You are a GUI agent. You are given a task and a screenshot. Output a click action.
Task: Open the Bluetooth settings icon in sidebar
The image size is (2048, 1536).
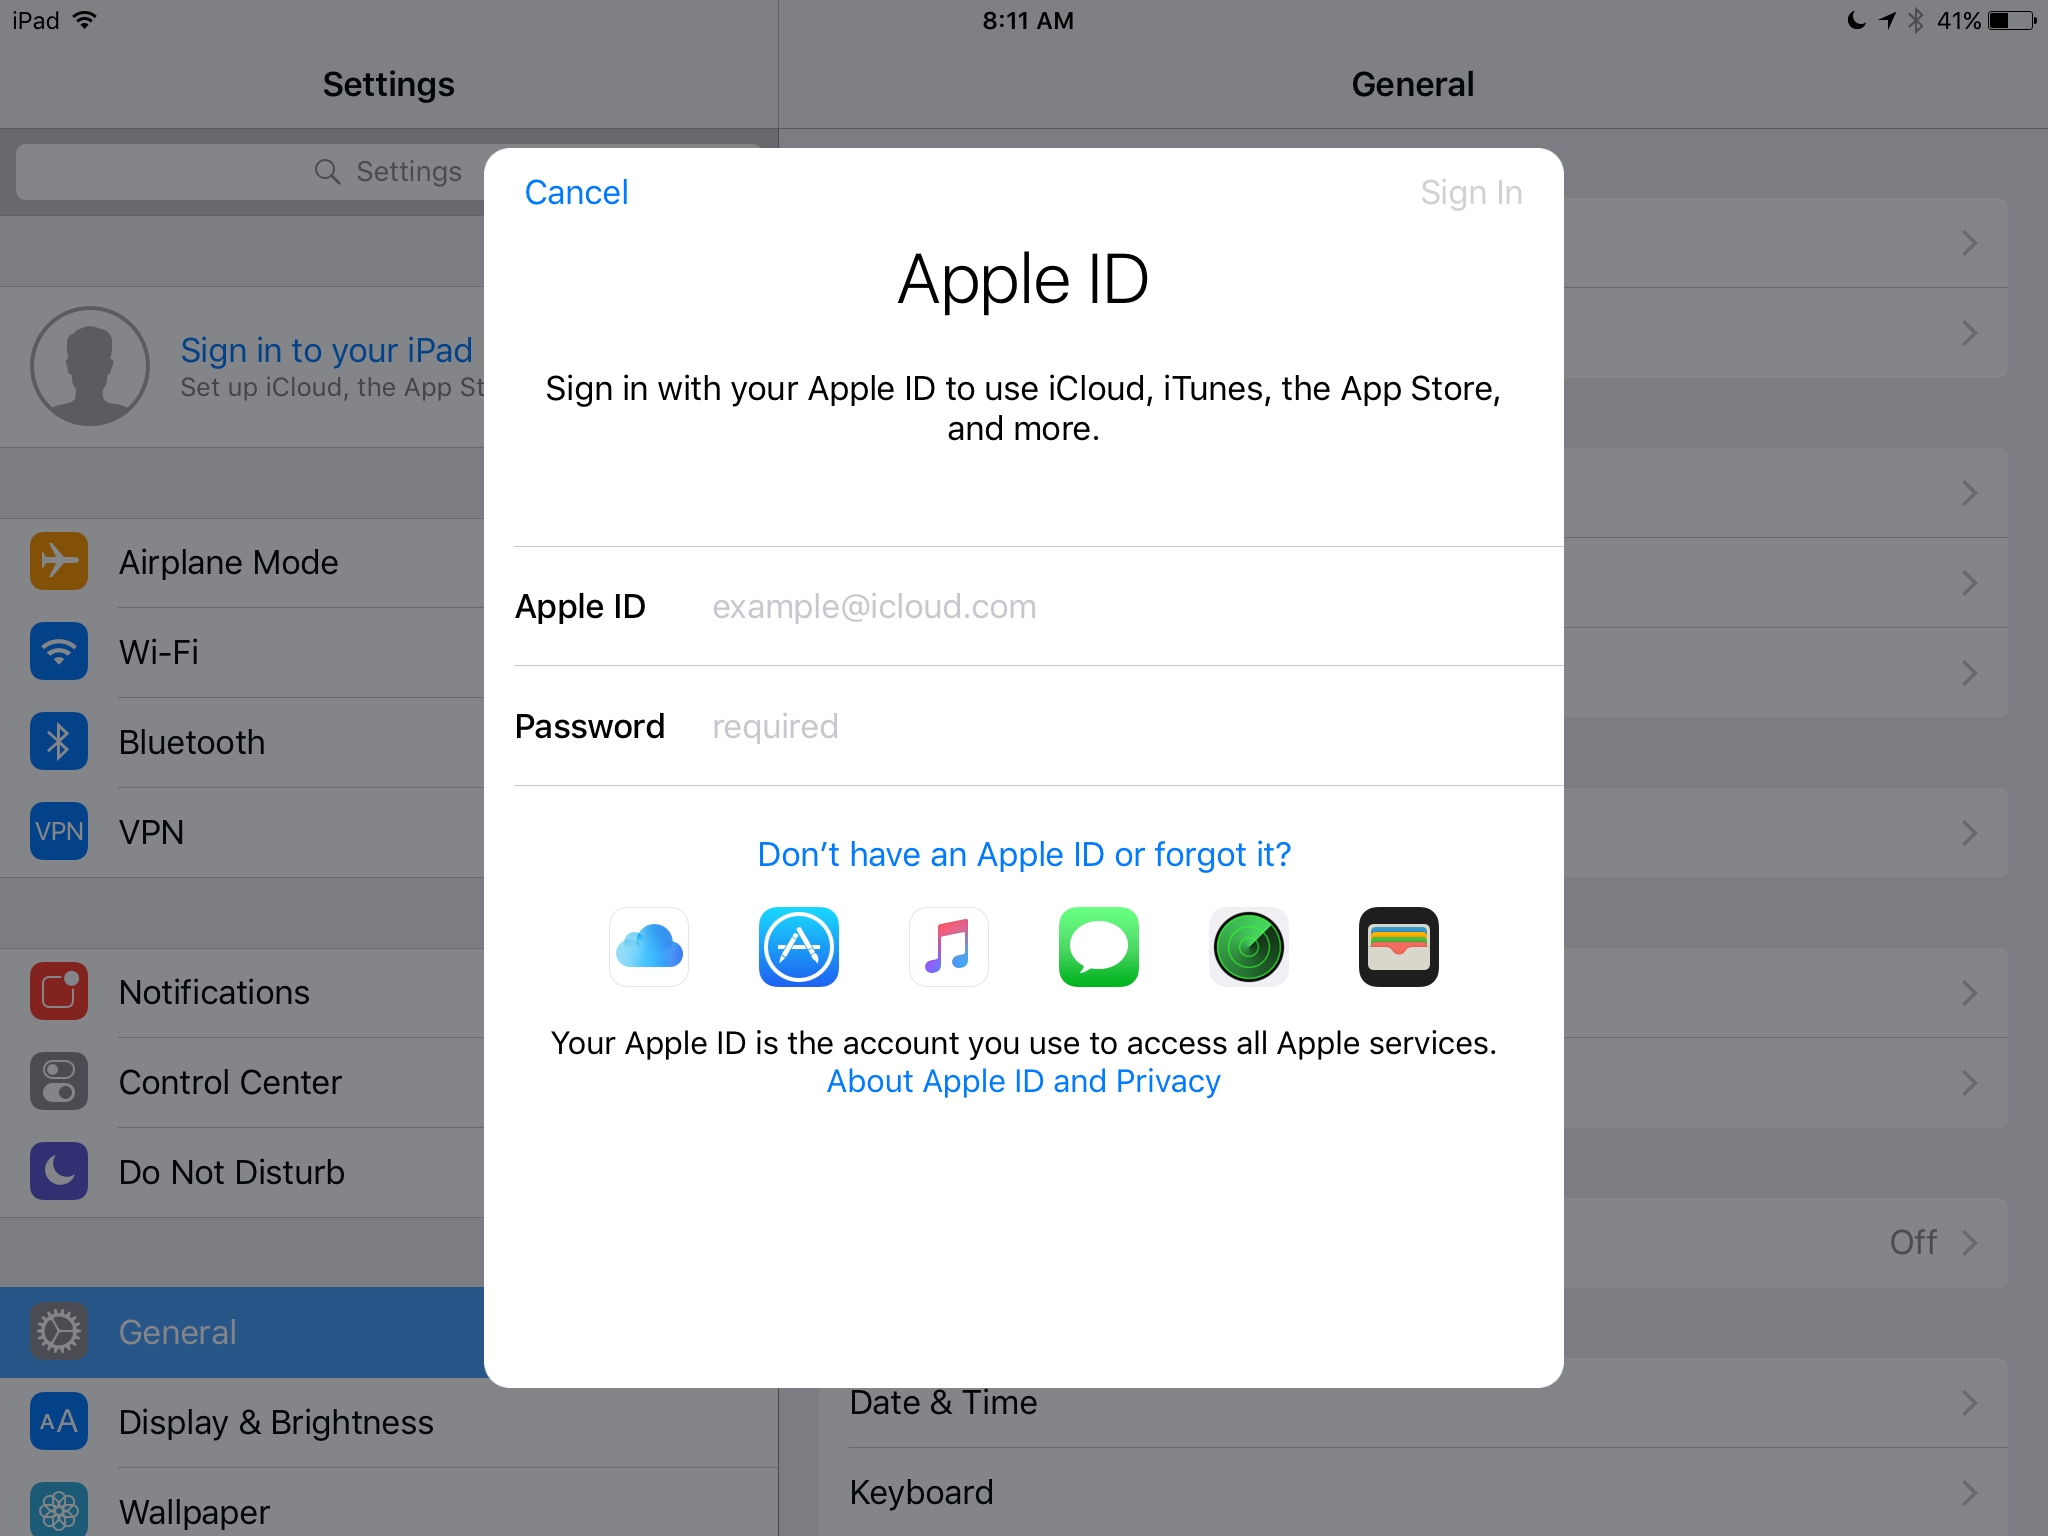point(56,741)
